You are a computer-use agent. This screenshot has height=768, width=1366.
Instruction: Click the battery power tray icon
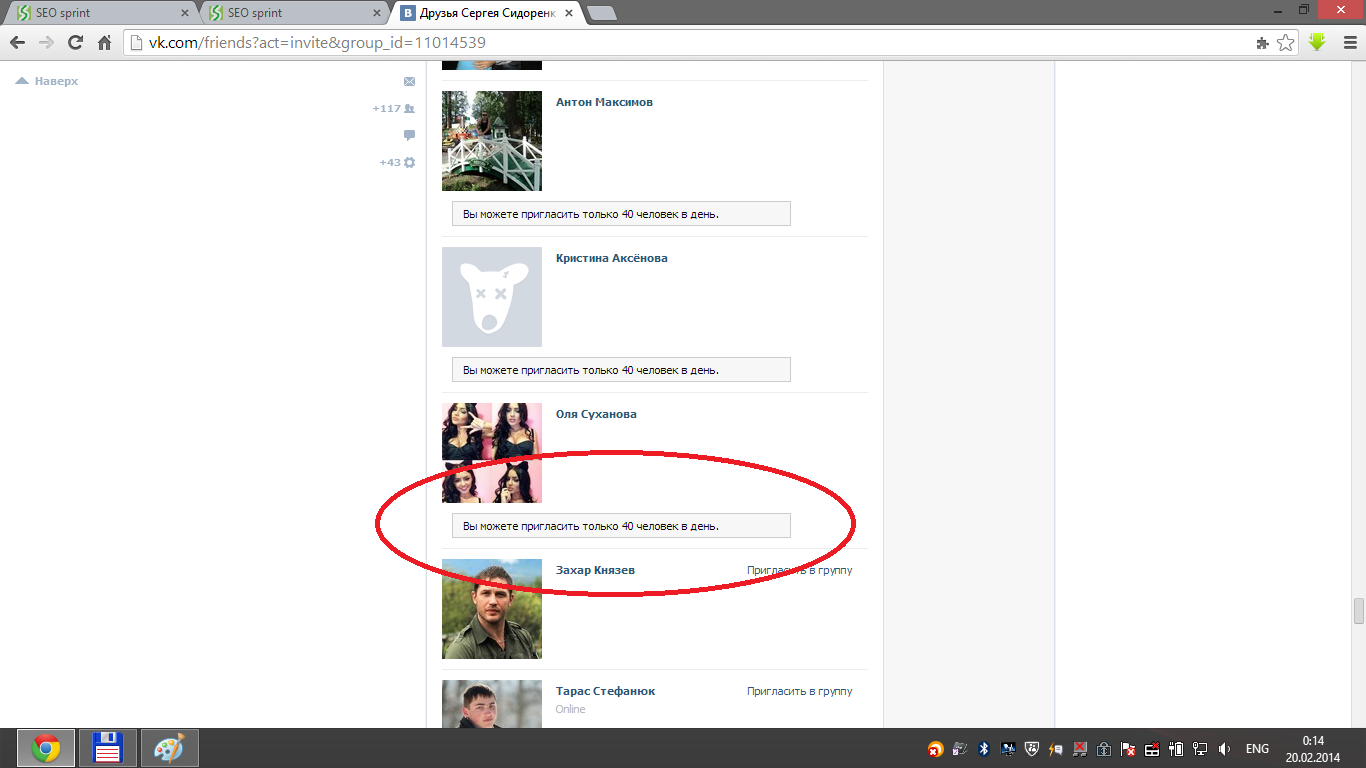click(x=1176, y=749)
